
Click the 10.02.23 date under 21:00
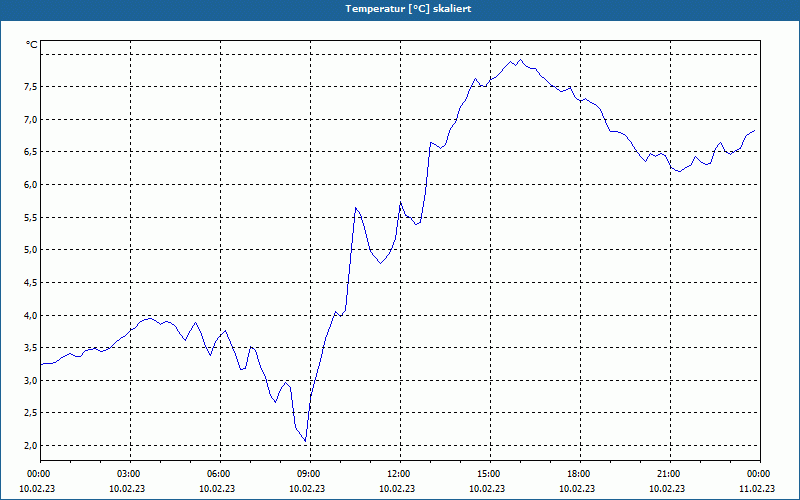[667, 488]
